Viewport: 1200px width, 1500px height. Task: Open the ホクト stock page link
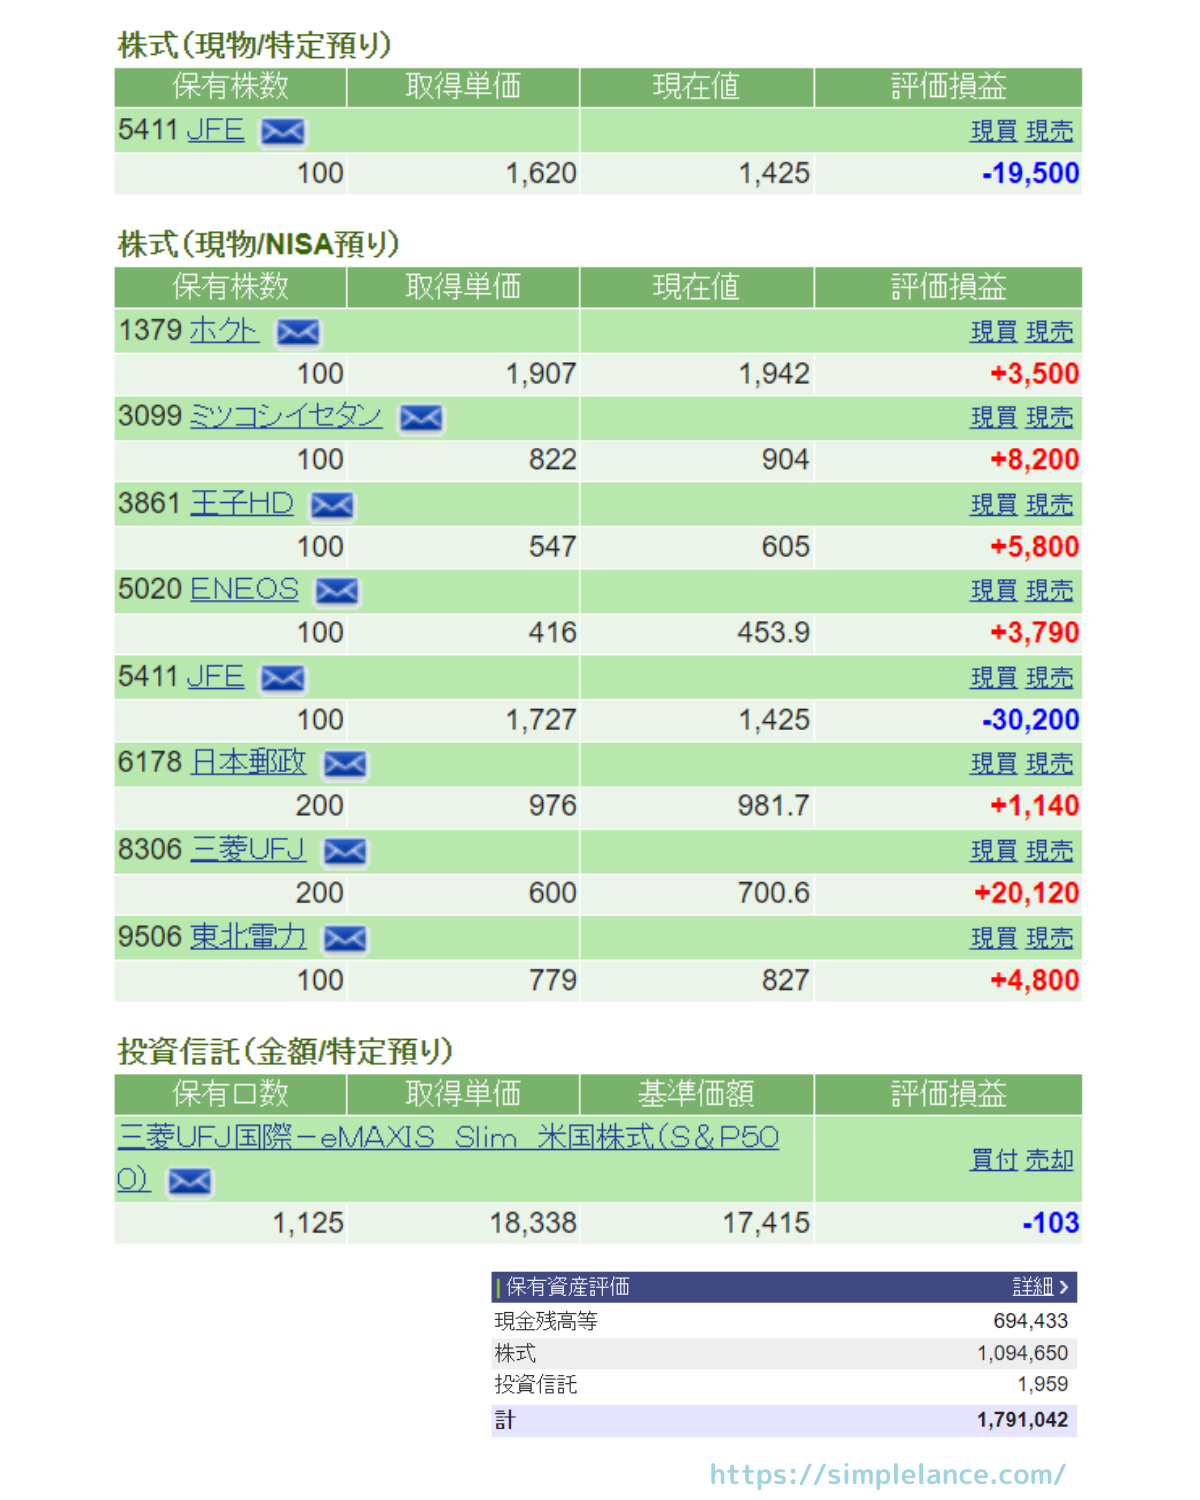pos(224,330)
